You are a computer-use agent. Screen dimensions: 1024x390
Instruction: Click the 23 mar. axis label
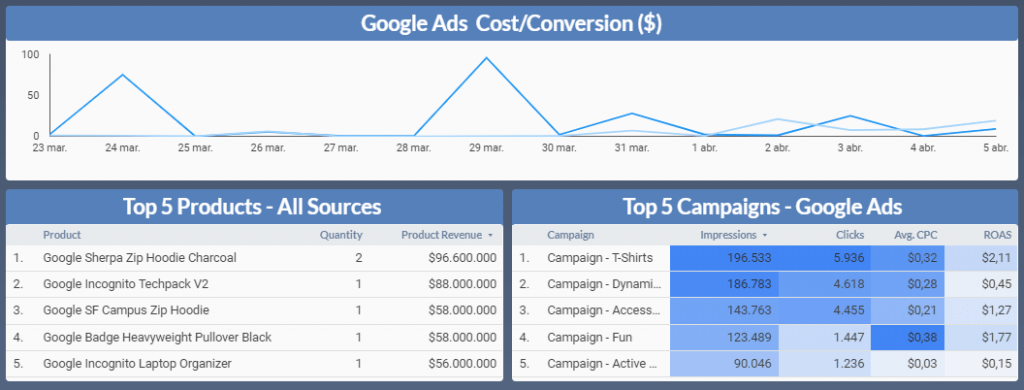pos(50,148)
